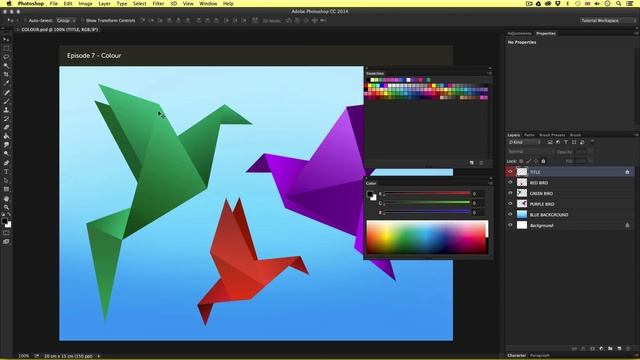Switch to the Paths tab
Image resolution: width=640 pixels, height=360 pixels.
529,135
